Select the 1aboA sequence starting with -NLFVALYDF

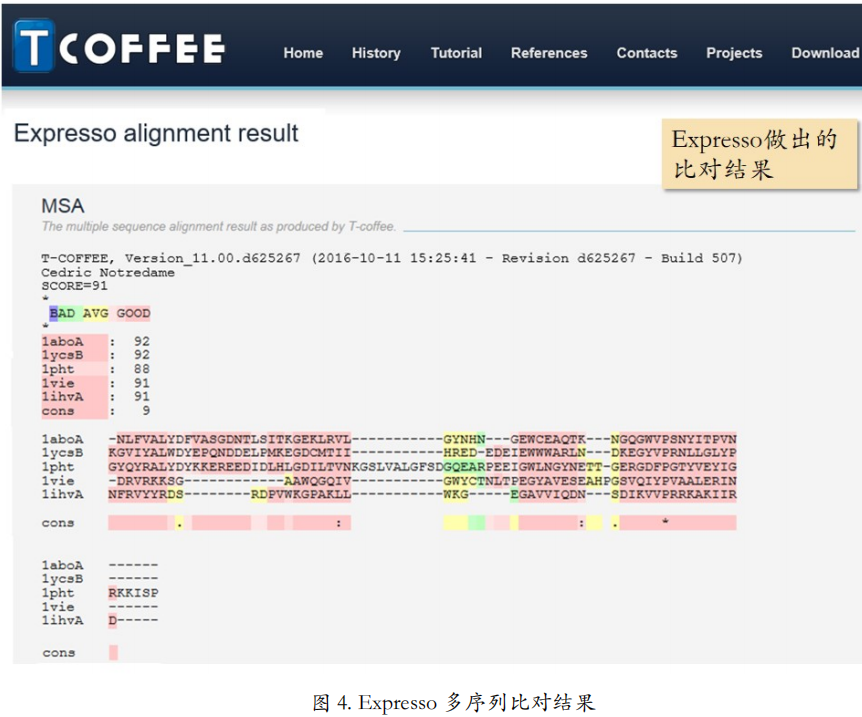422,439
